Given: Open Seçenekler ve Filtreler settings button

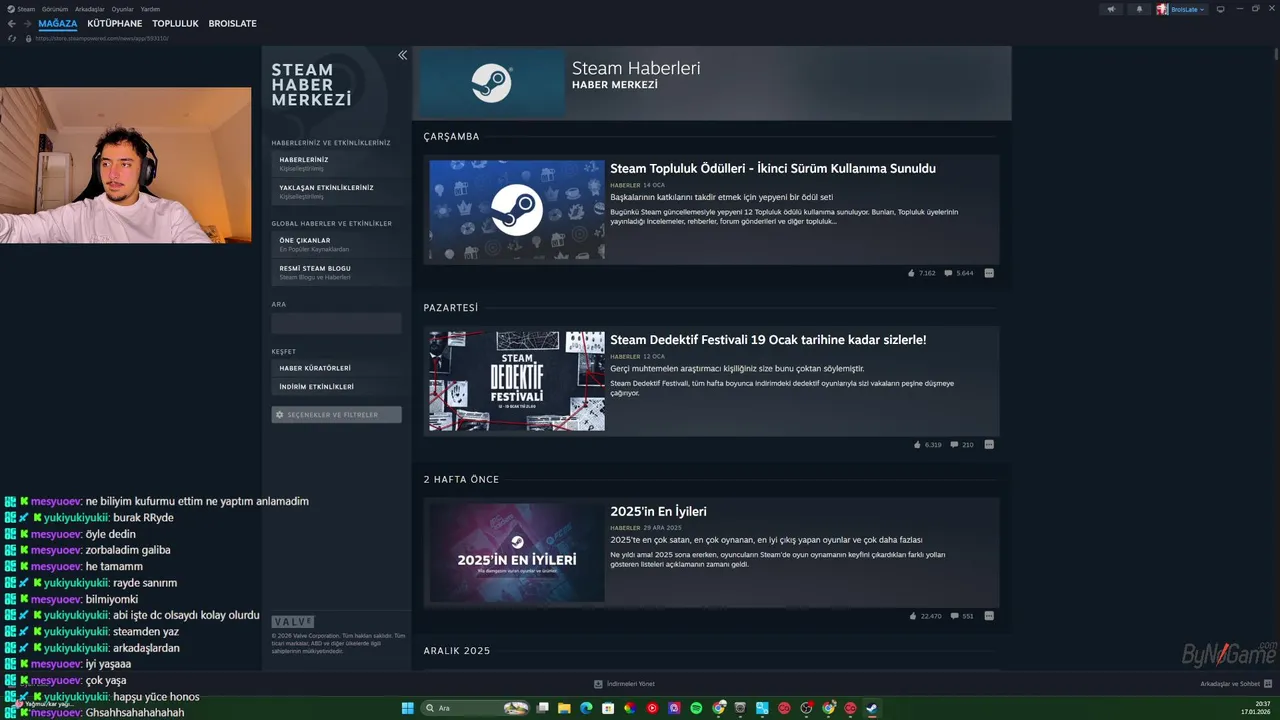Looking at the screenshot, I should (336, 414).
